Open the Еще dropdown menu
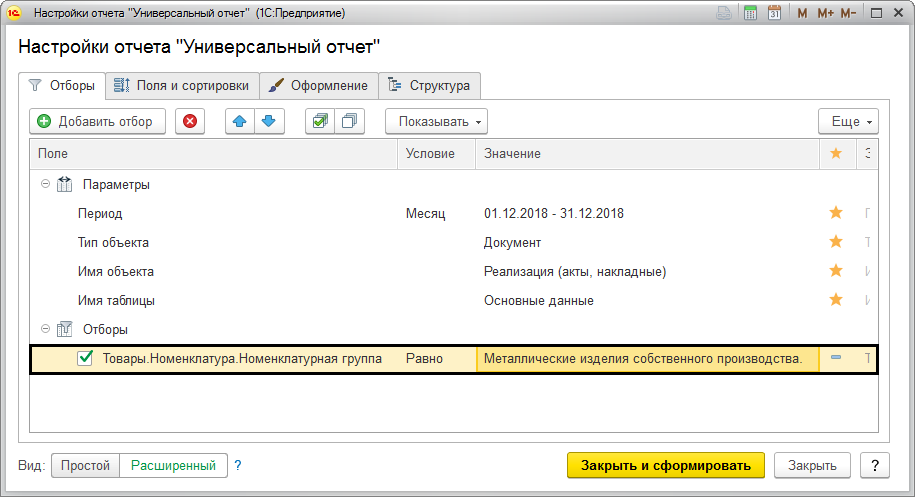This screenshot has height=497, width=915. tap(848, 121)
